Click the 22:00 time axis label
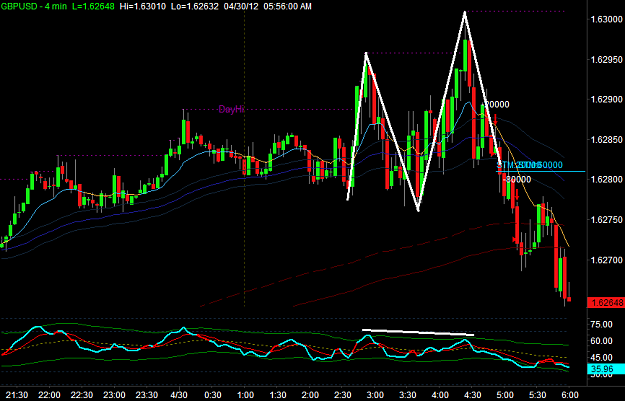625x401 pixels. click(50, 395)
